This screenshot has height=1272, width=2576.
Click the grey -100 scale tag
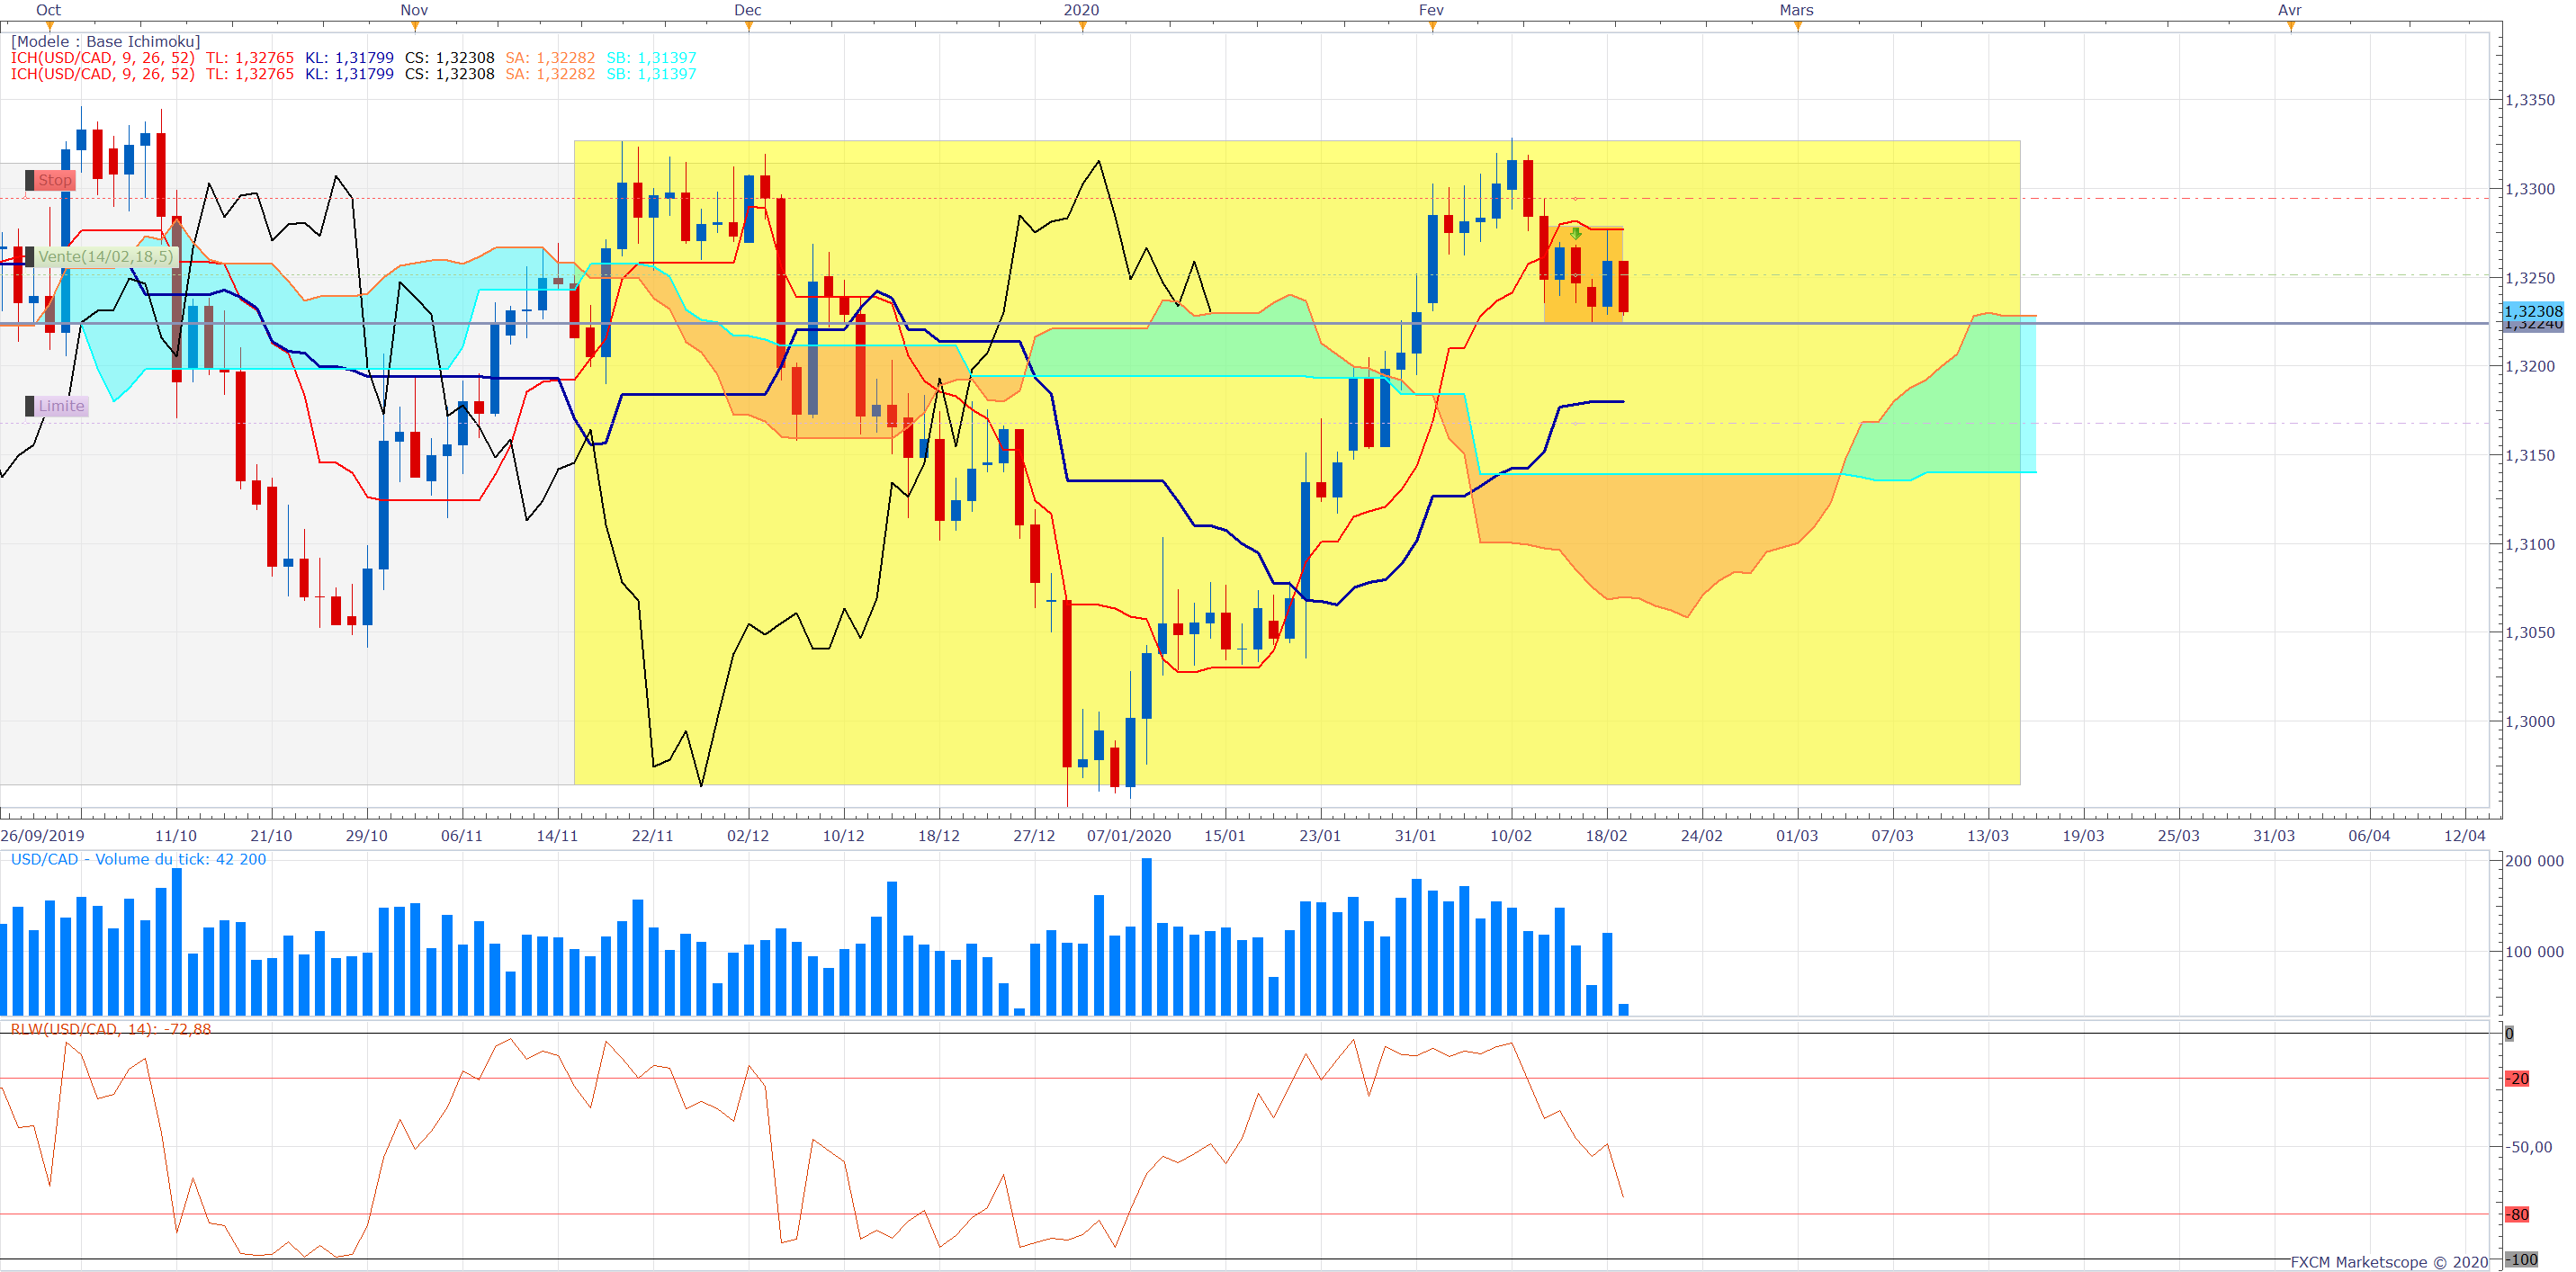2521,1260
